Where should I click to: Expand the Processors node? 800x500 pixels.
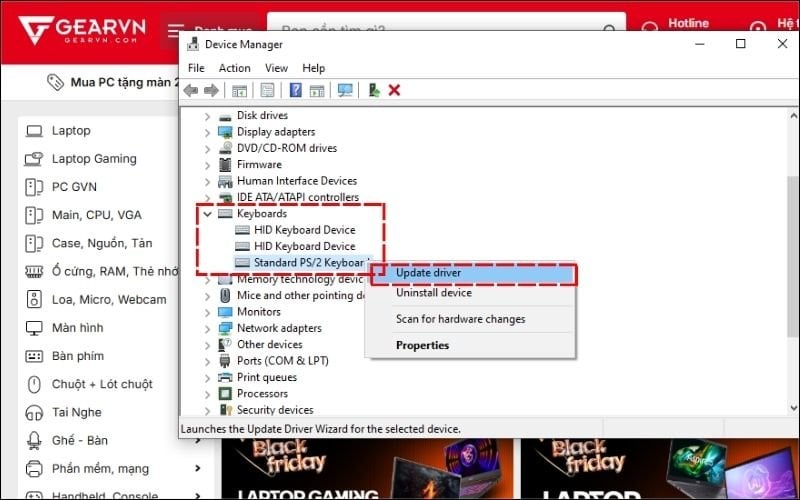pyautogui.click(x=207, y=394)
